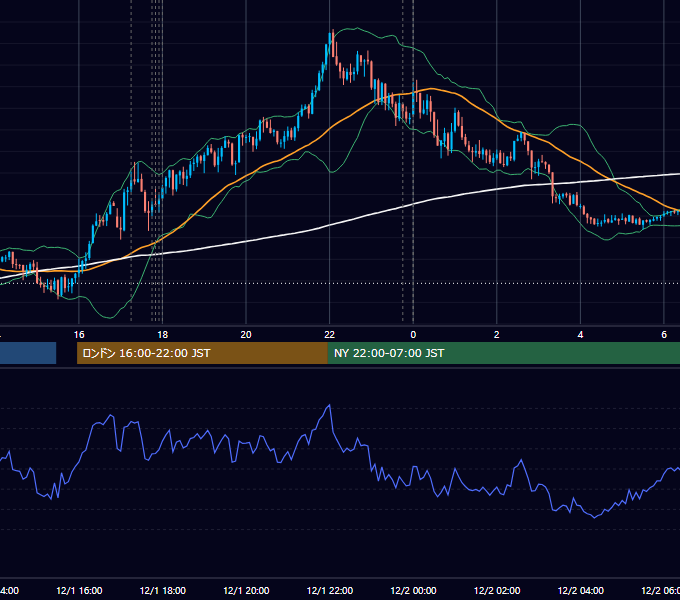Click the 12/2 04:00 time label
Viewport: 680px width, 600px height.
[581, 590]
